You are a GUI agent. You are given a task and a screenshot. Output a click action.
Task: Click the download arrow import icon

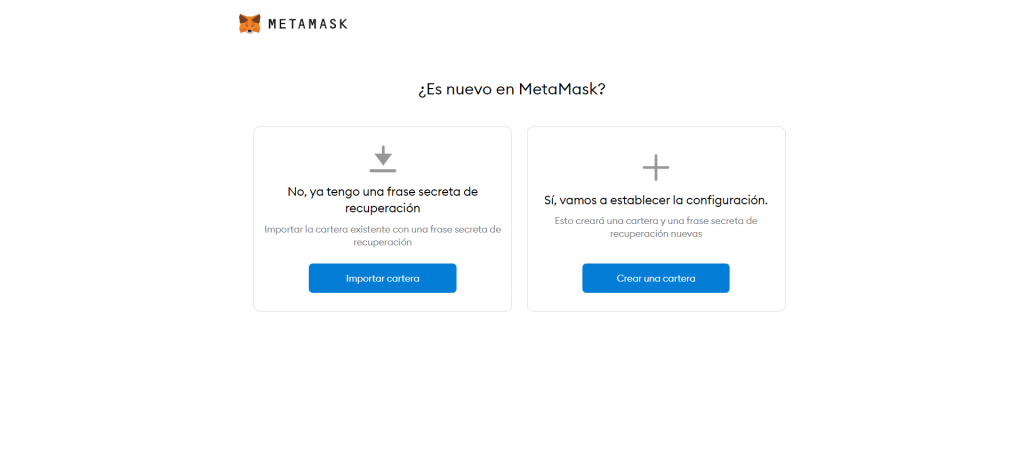click(383, 155)
